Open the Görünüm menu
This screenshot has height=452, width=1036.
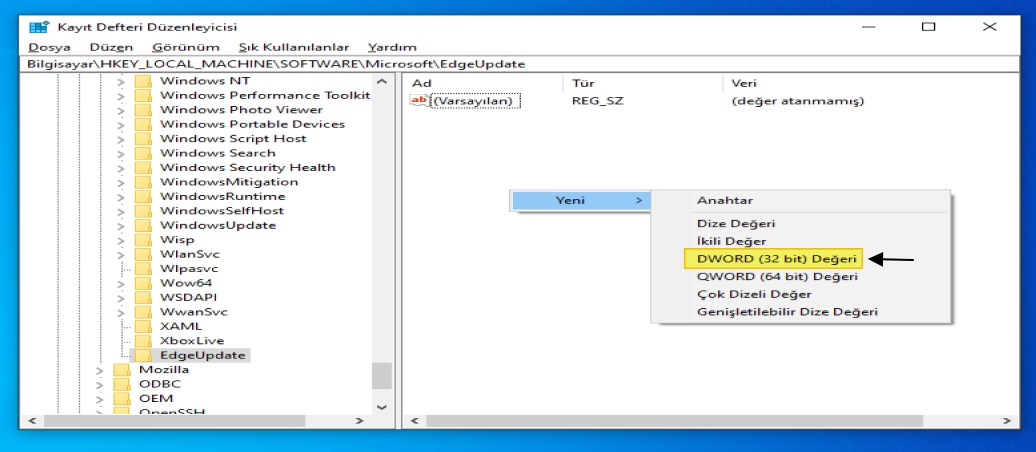point(186,48)
